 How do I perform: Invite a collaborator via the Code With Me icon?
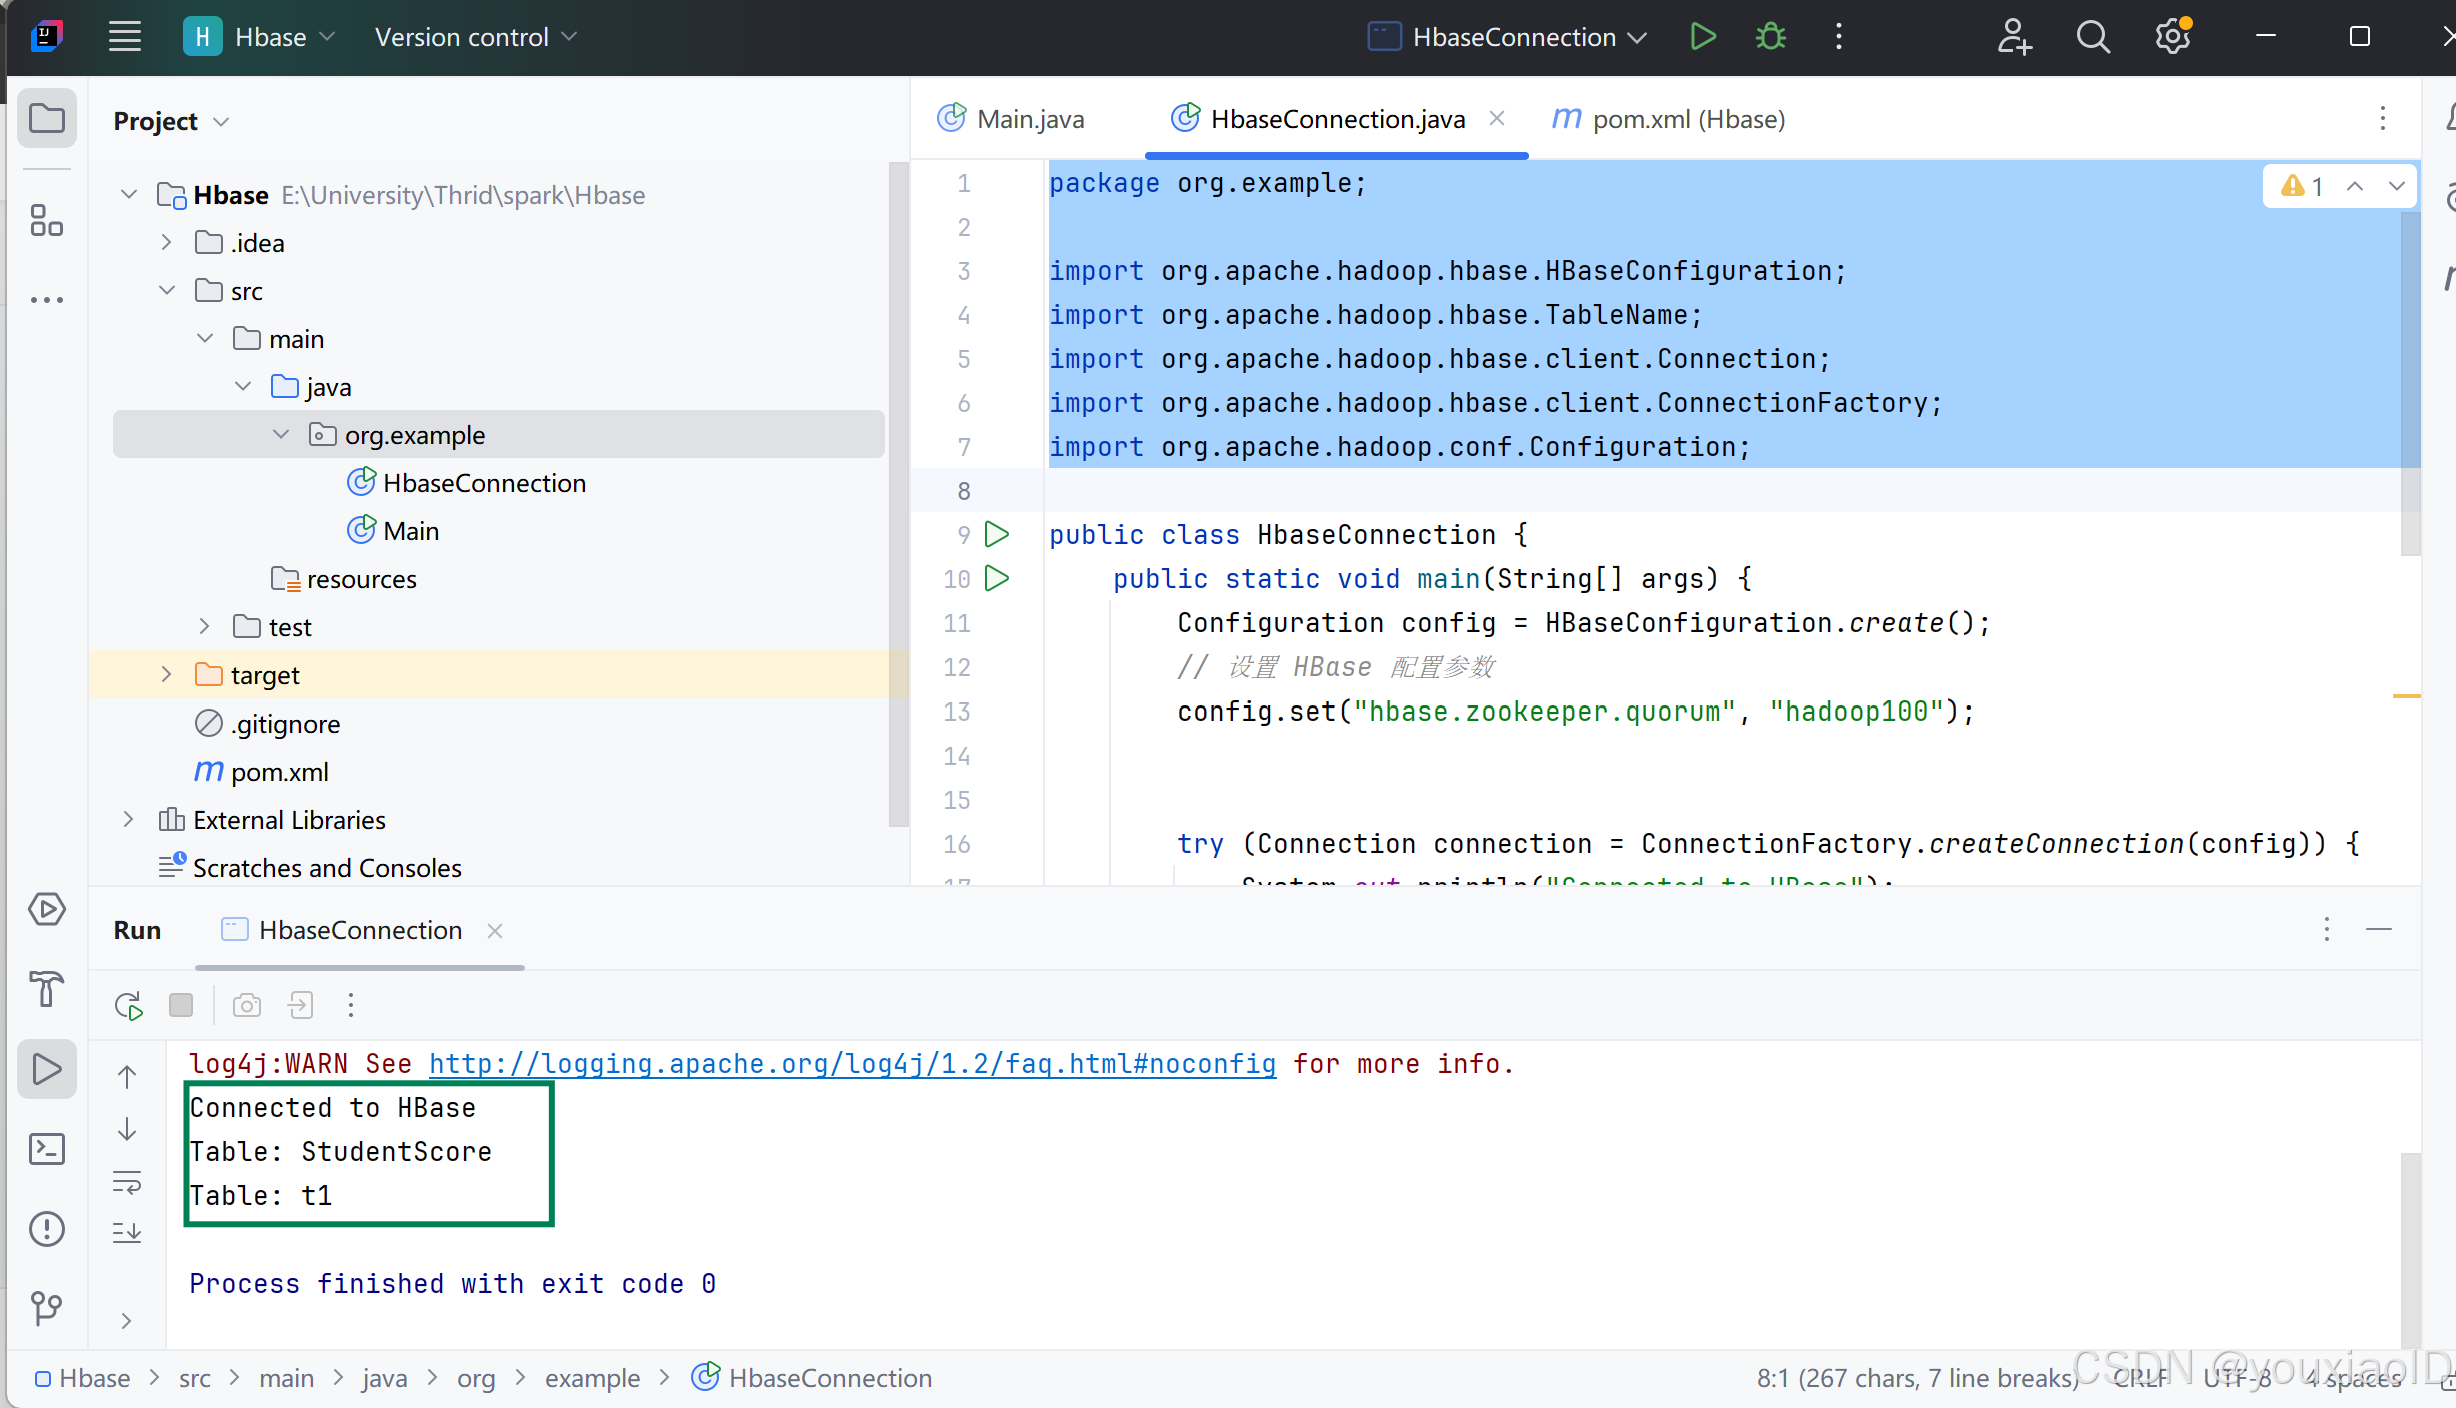(2014, 36)
